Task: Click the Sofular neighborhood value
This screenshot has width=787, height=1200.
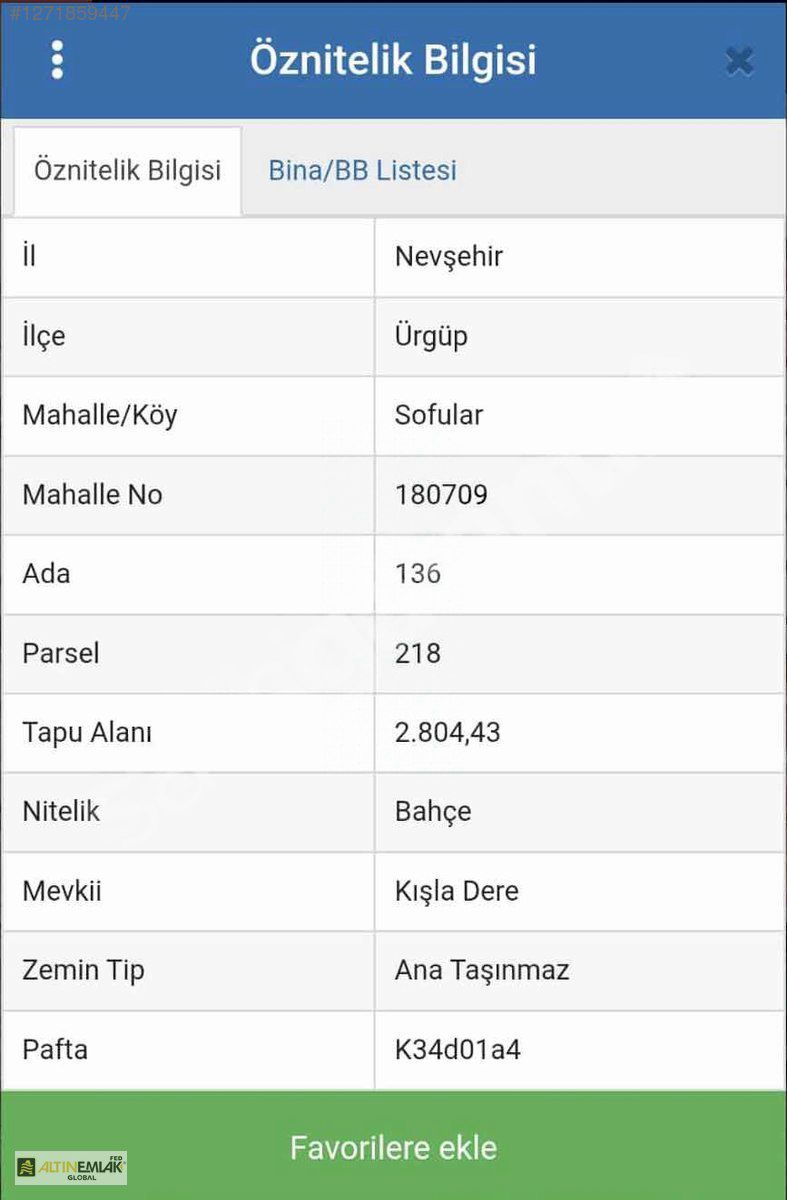Action: pyautogui.click(x=438, y=415)
